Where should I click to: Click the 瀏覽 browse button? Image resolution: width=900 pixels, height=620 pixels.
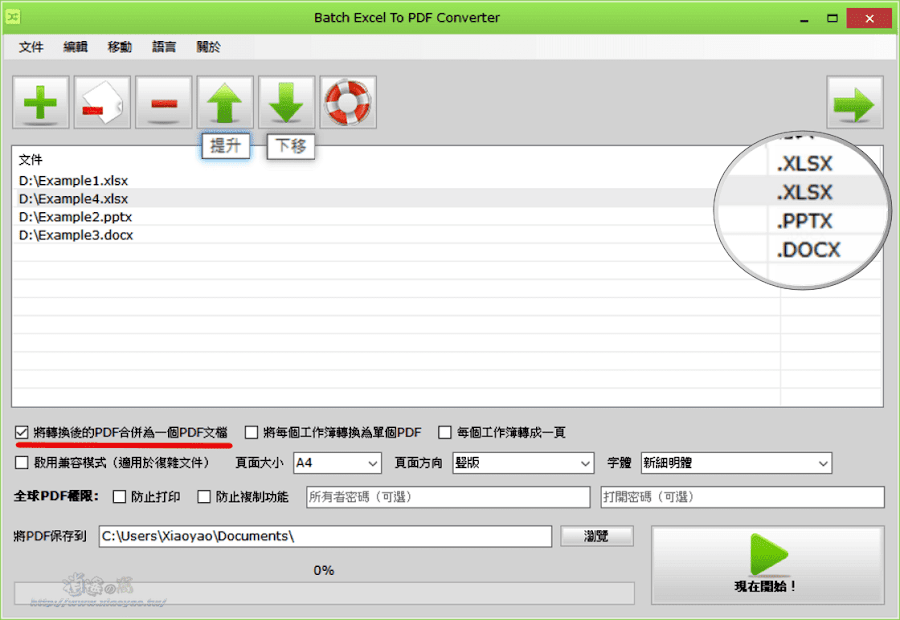pyautogui.click(x=597, y=536)
